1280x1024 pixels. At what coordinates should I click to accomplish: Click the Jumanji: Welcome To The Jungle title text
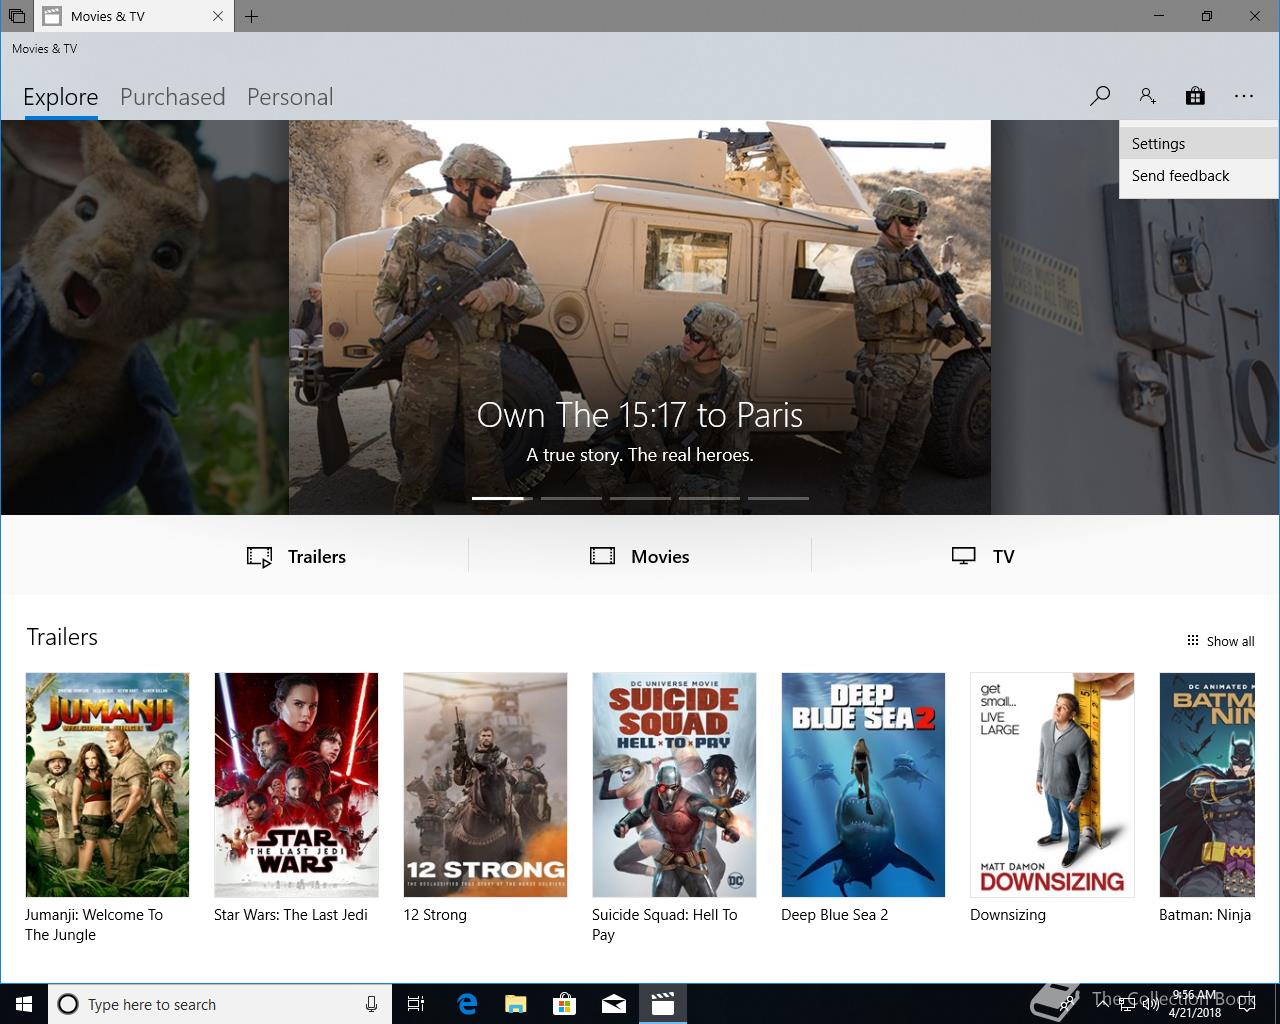[x=94, y=925]
